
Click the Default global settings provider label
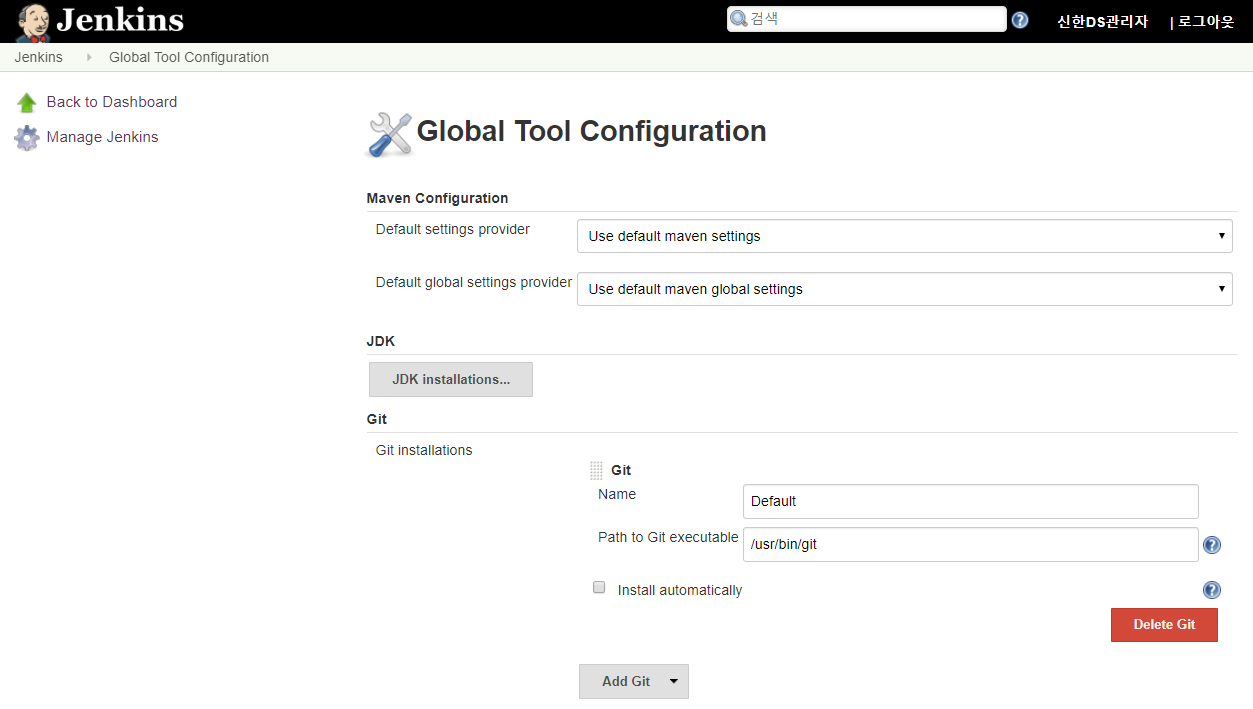[x=474, y=282]
